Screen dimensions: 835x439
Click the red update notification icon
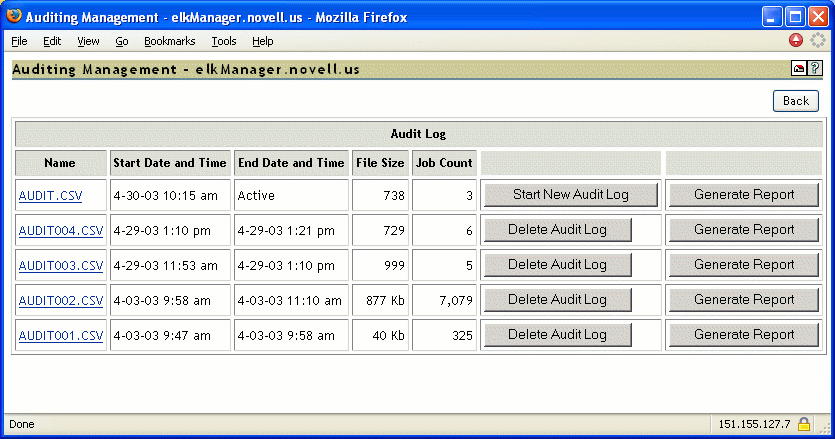point(796,41)
